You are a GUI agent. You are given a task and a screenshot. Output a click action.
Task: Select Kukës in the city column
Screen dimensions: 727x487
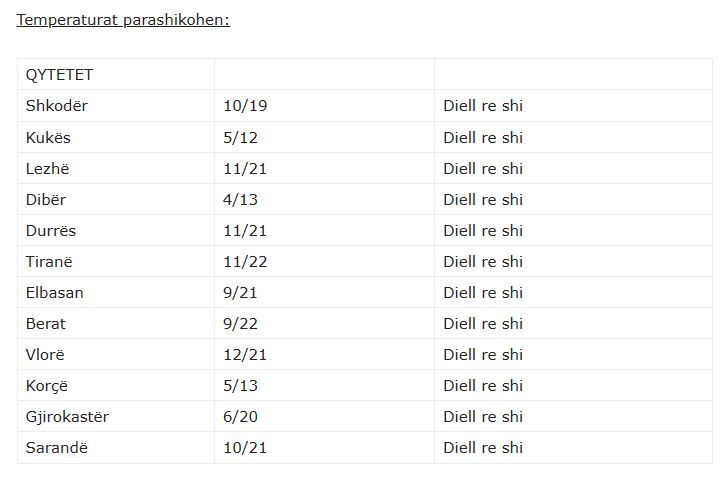click(48, 137)
